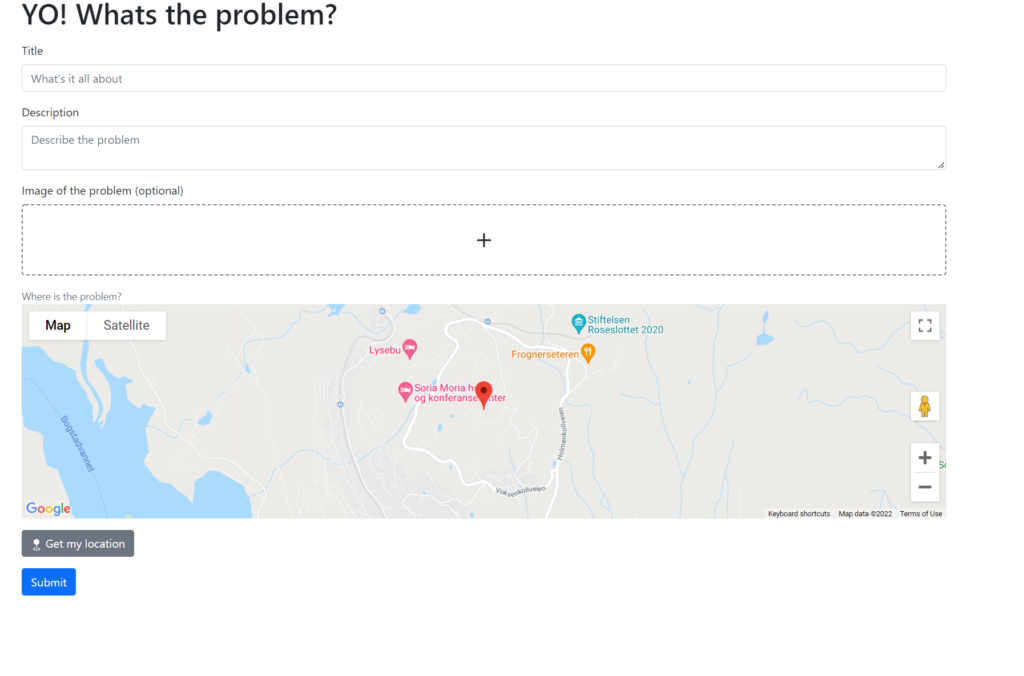Select Stiftelsen Roseslottet 2020 map marker
Image resolution: width=1024 pixels, height=676 pixels.
coord(578,323)
